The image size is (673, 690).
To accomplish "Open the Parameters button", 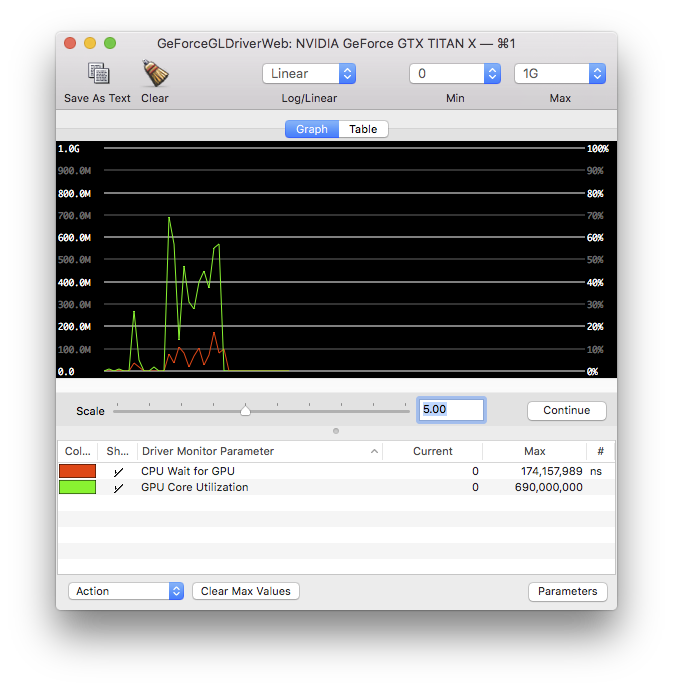I will 567,591.
